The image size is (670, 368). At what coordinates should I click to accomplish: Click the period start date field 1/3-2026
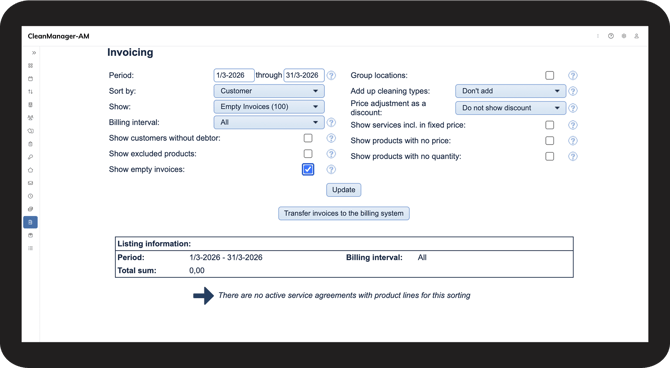point(234,75)
